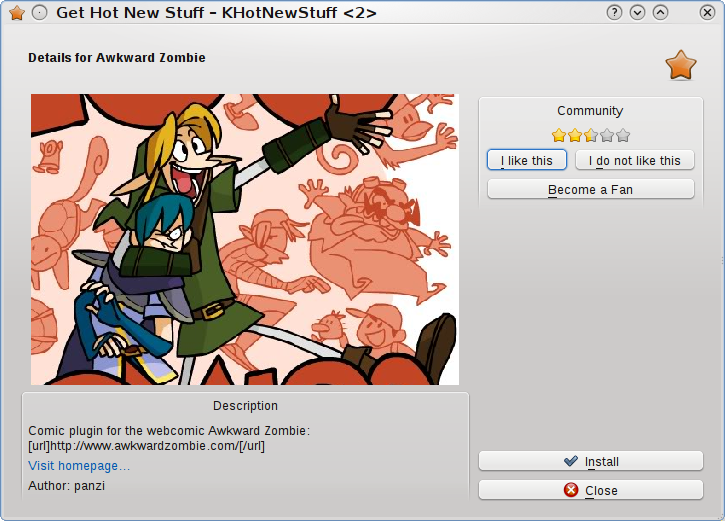The height and width of the screenshot is (521, 725).
Task: Select the fourth rating star
Action: point(607,135)
